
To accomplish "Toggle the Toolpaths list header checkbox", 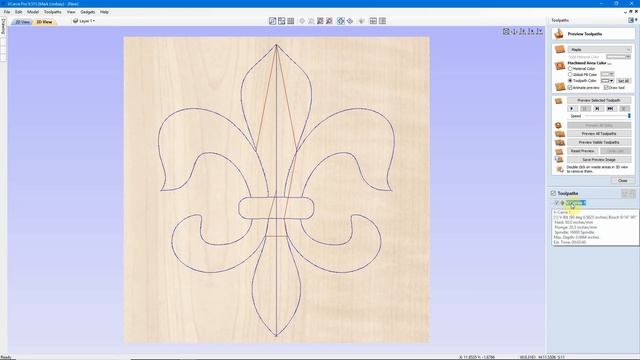I will (x=553, y=193).
